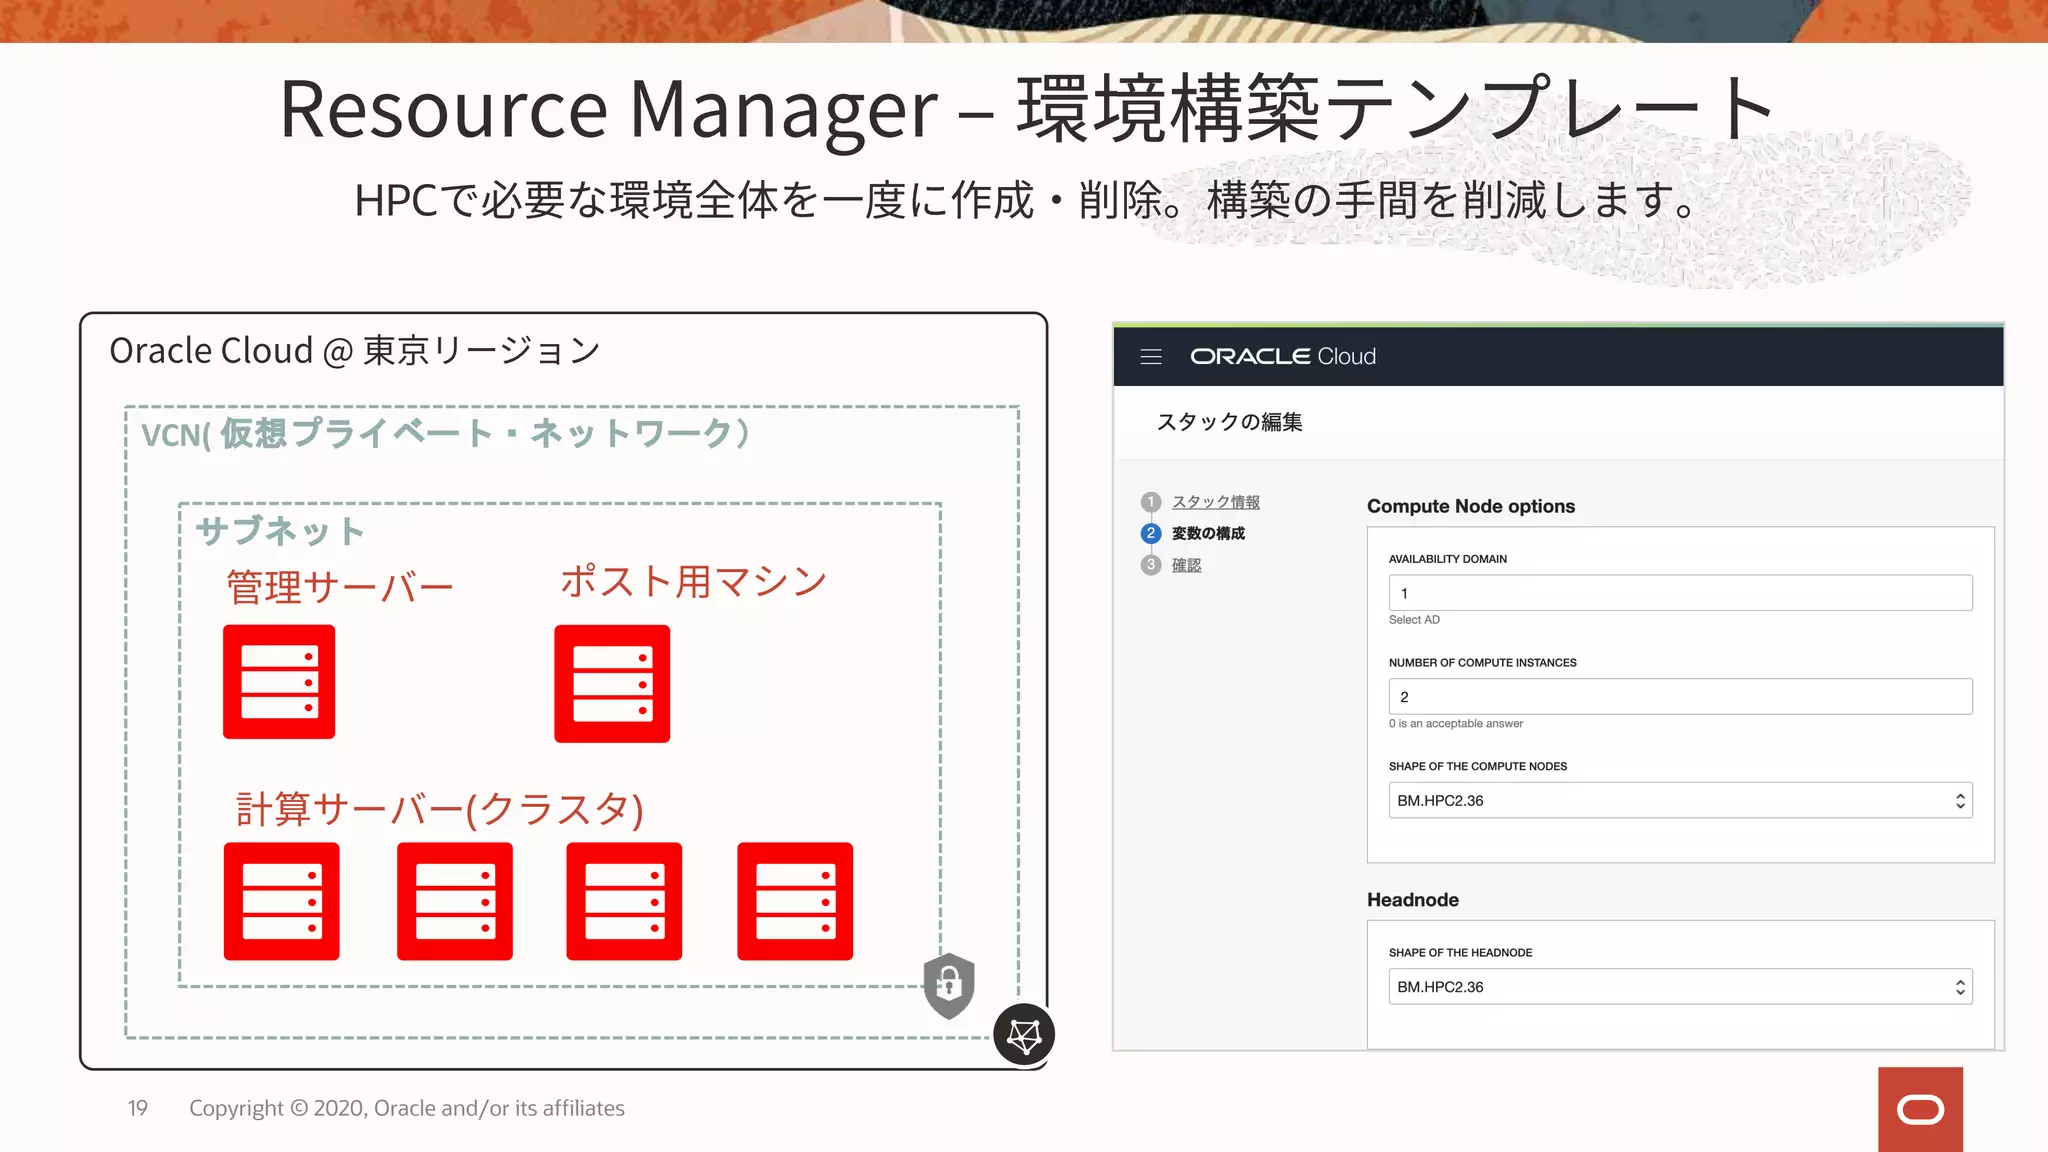The width and height of the screenshot is (2048, 1152).
Task: Click the first 計算サーバー cluster node icon
Action: click(281, 901)
